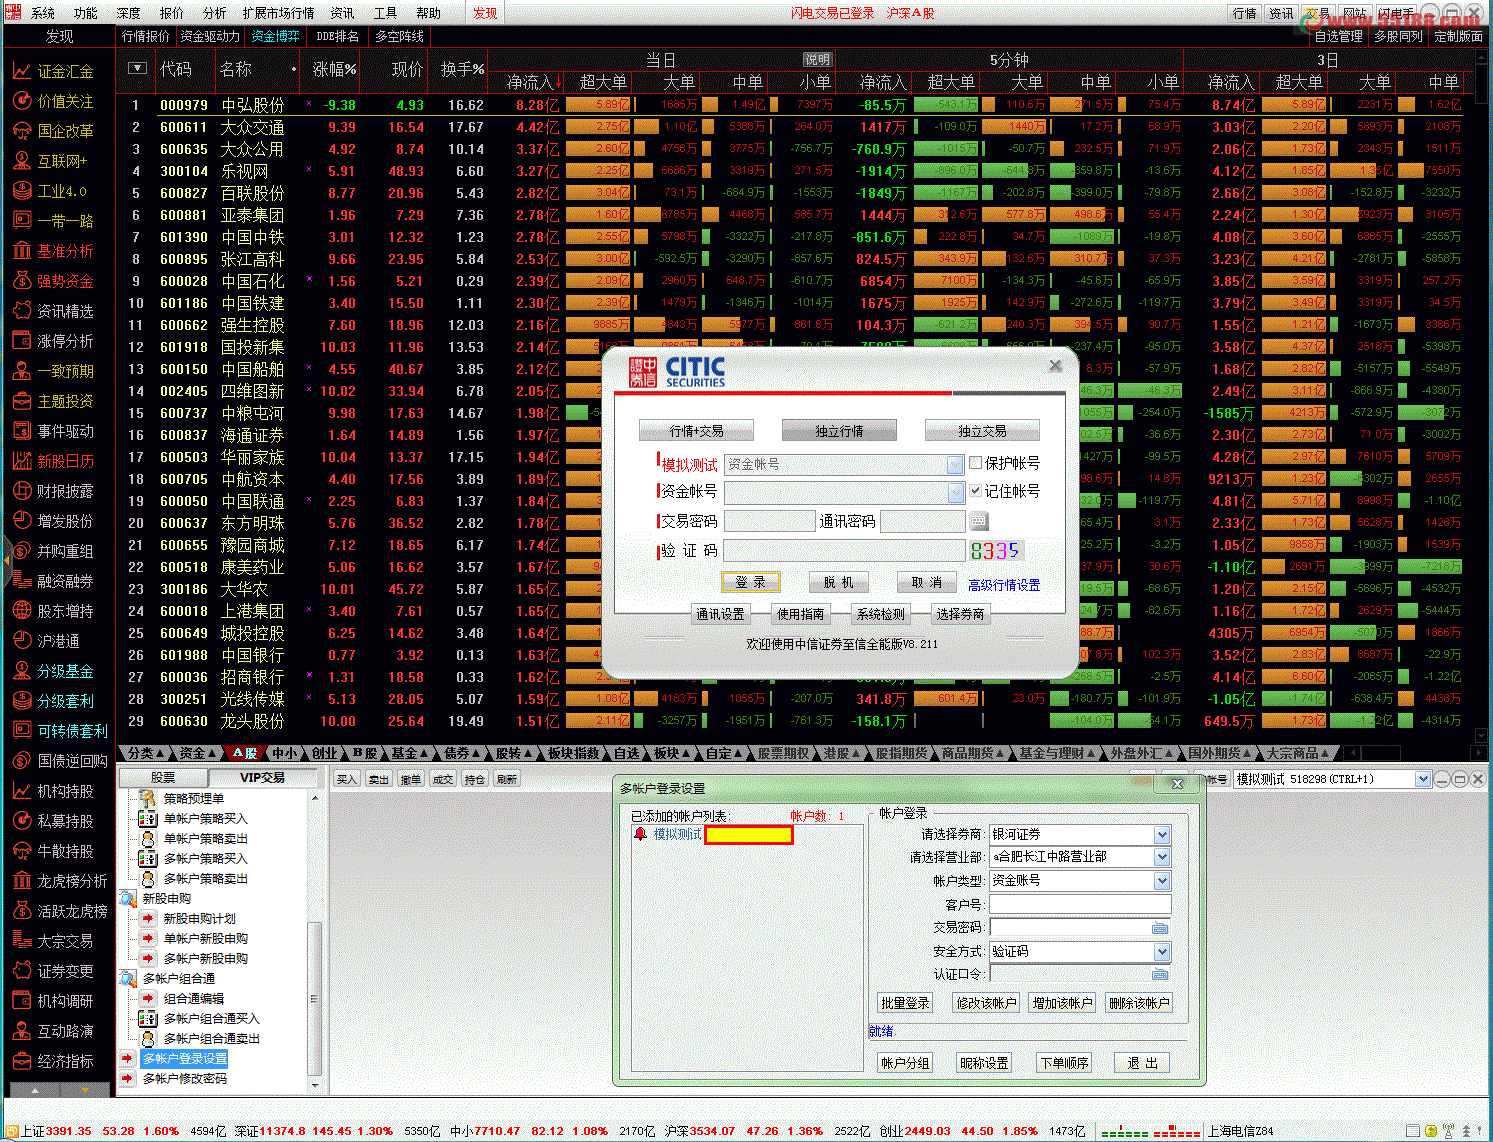Open 策略预埋单 in the trade tree
Viewport: 1493px width, 1142px height.
tap(193, 798)
